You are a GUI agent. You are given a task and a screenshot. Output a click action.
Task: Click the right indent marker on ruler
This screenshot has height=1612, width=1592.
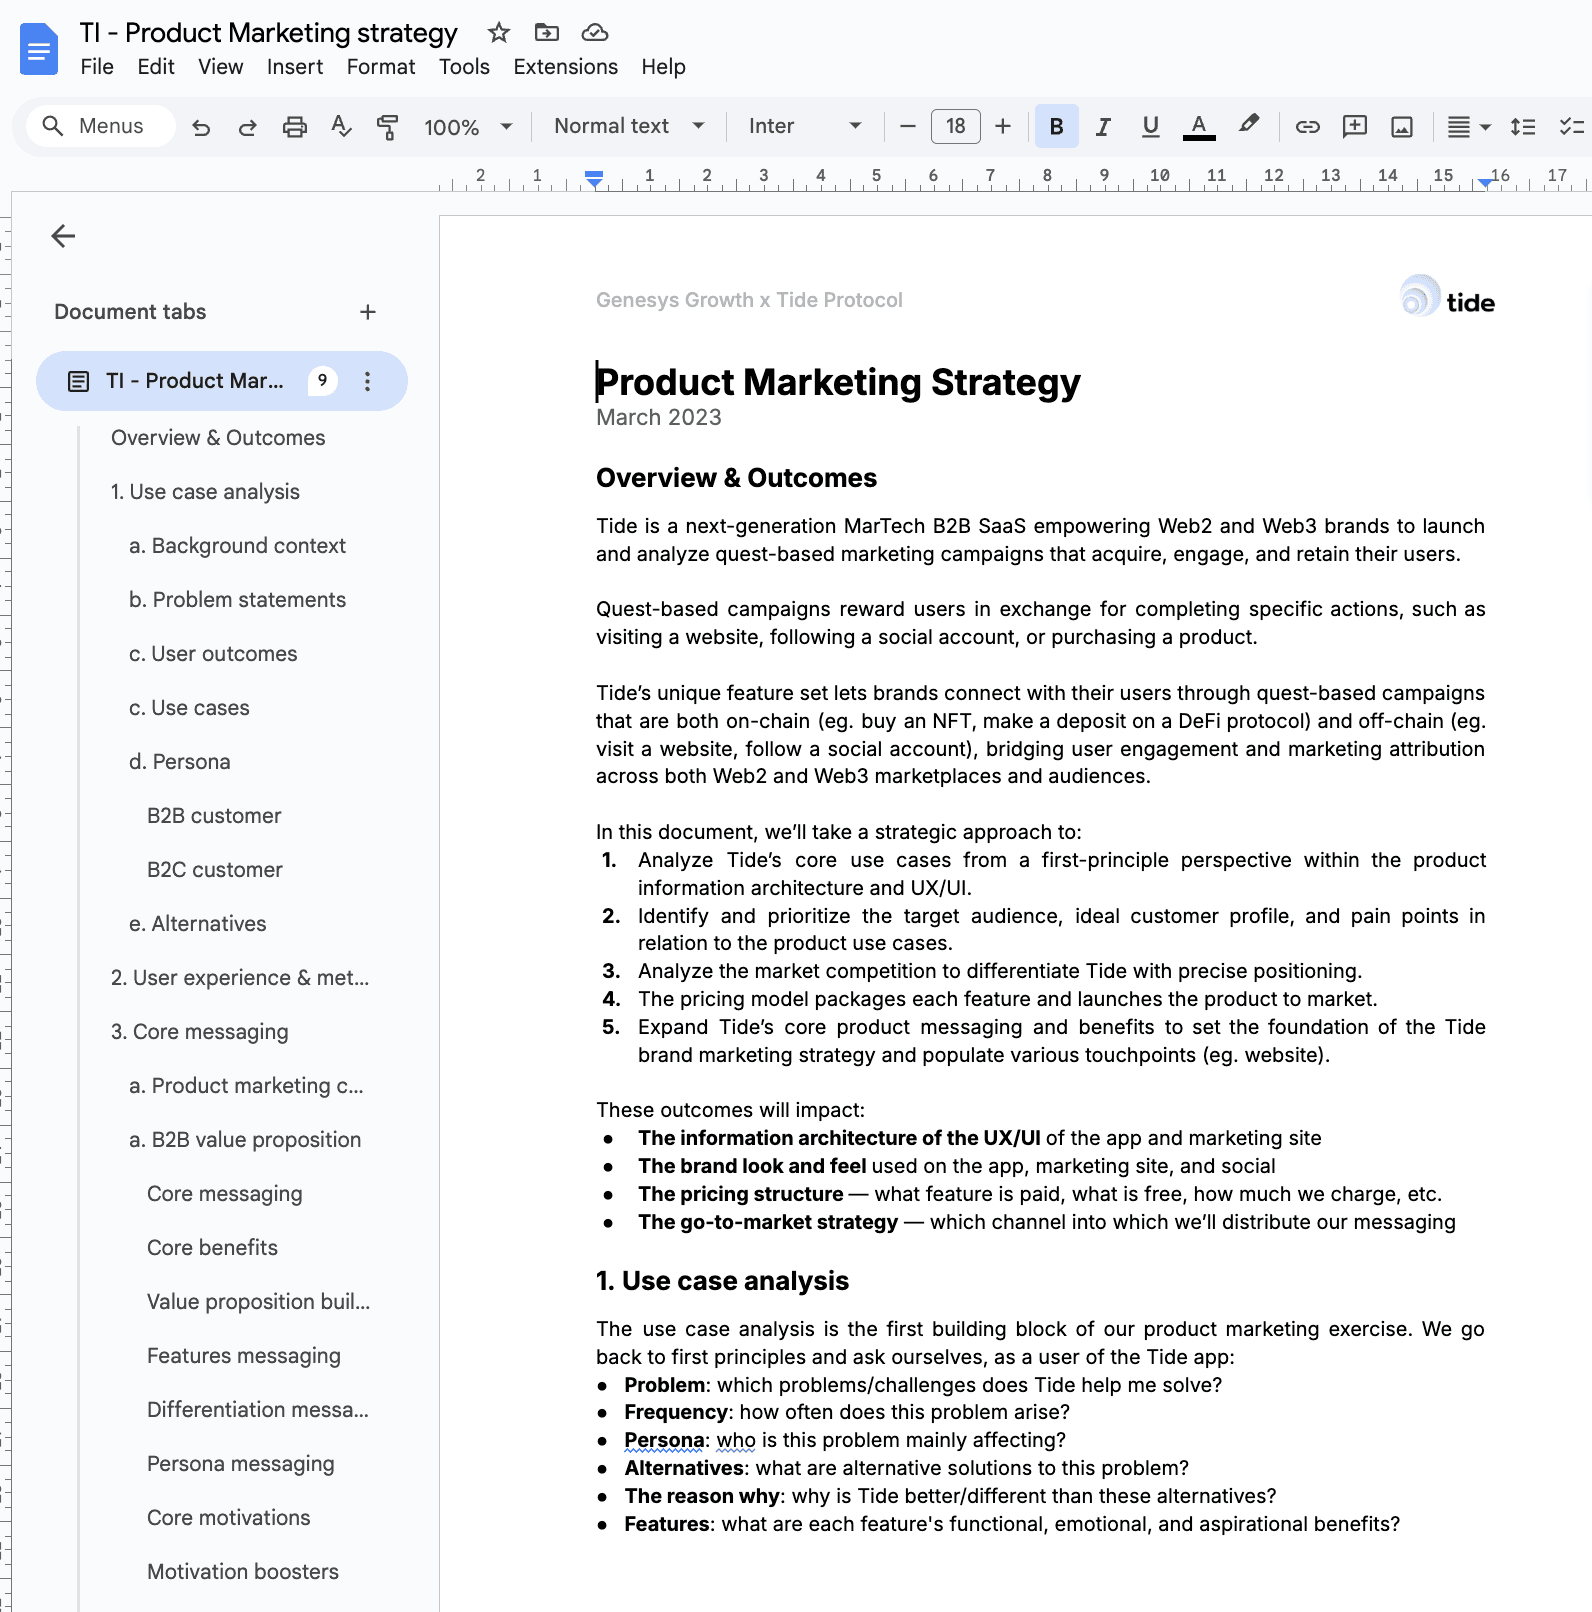1485,182
